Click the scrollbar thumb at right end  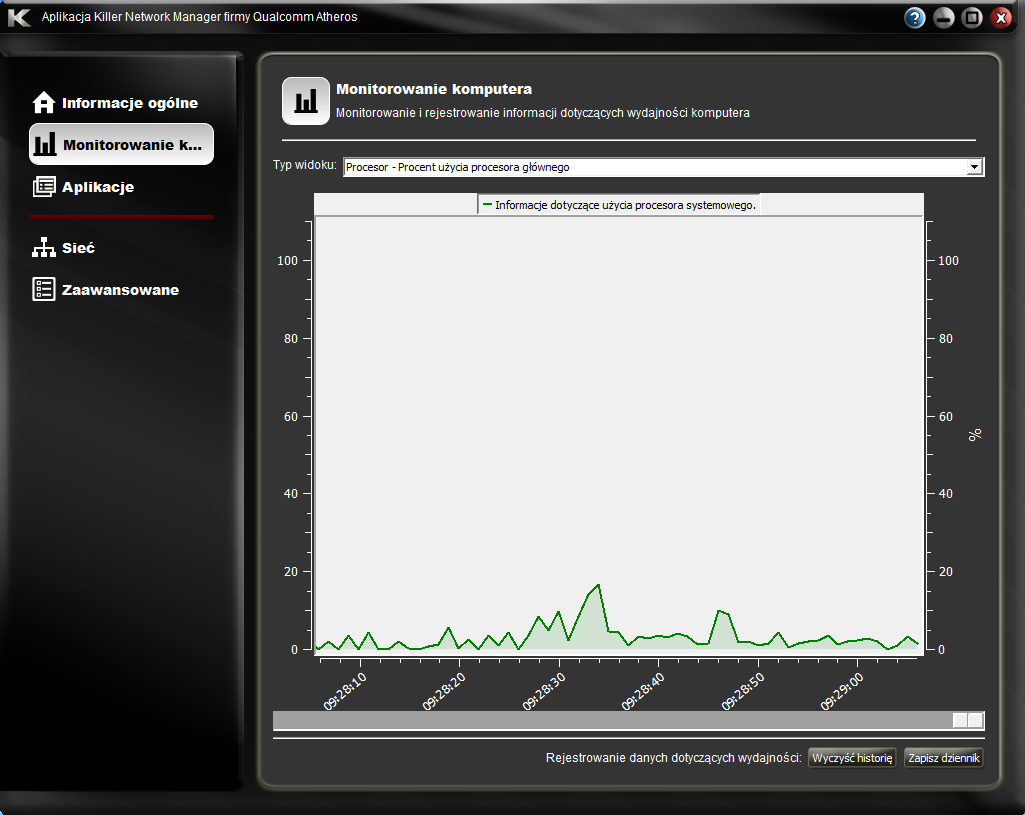968,720
